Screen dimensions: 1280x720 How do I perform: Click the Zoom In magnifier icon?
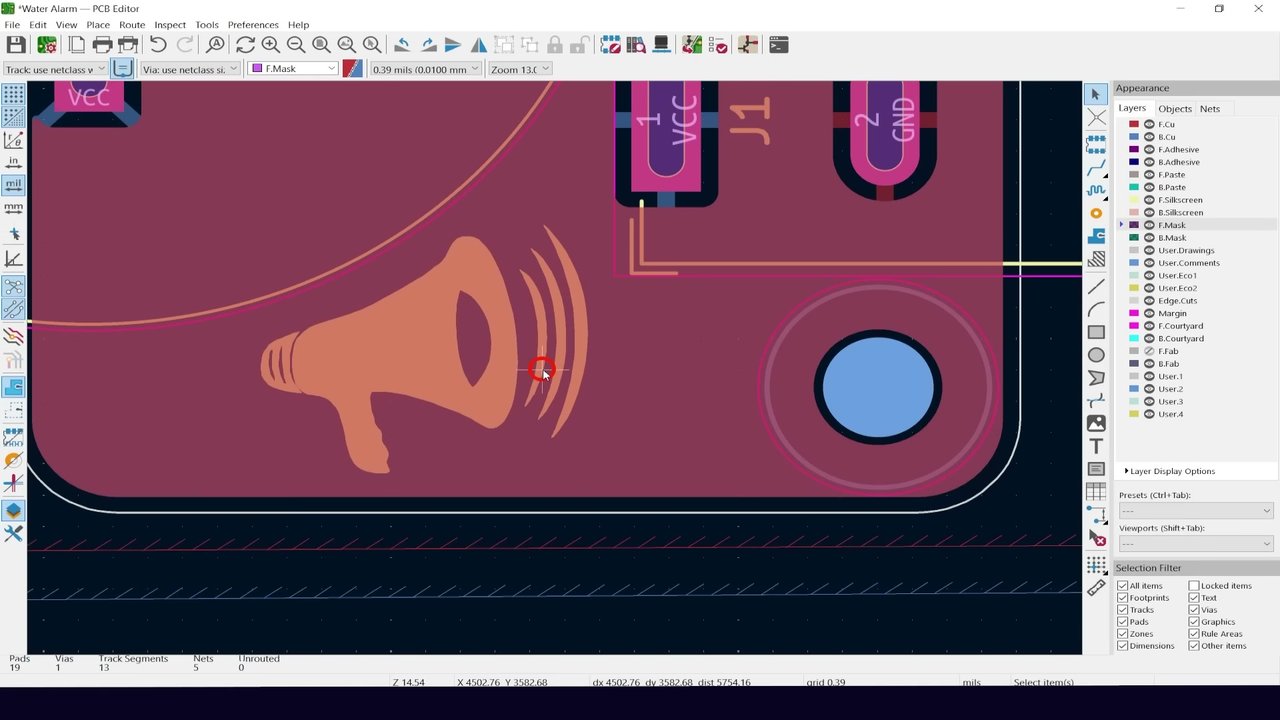(270, 45)
